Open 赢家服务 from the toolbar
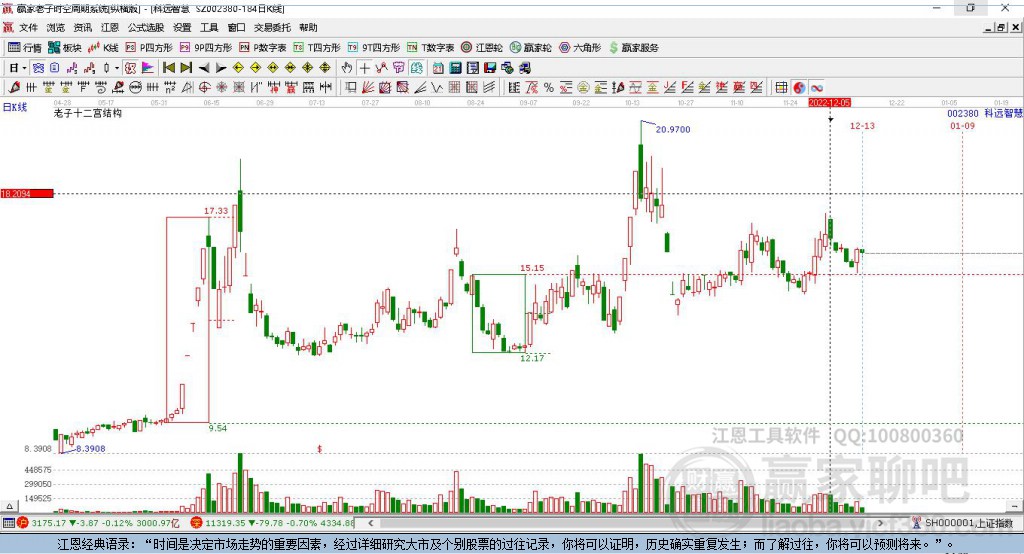This screenshot has height=554, width=1024. (x=634, y=47)
